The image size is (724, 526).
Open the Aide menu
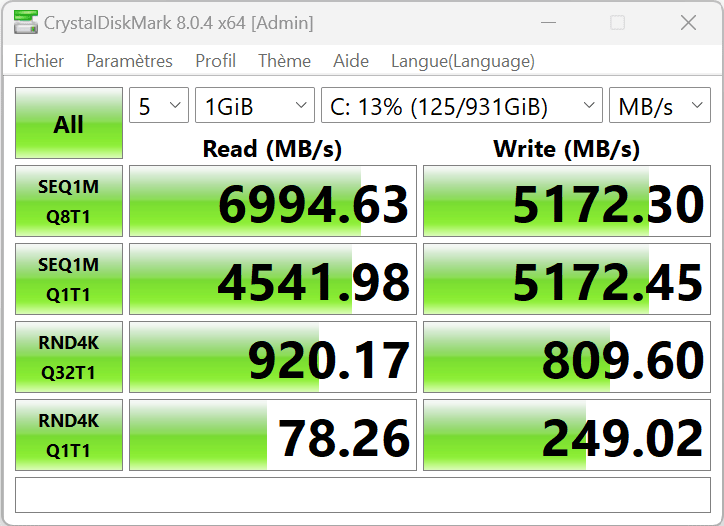(351, 61)
